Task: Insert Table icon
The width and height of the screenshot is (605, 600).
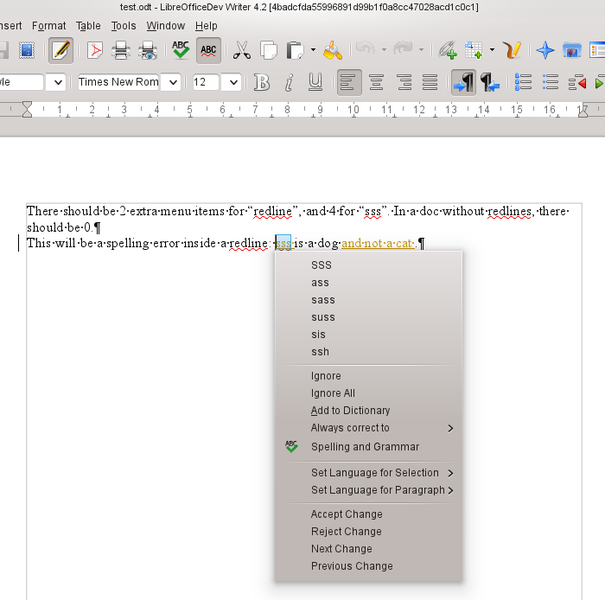Action: point(474,51)
